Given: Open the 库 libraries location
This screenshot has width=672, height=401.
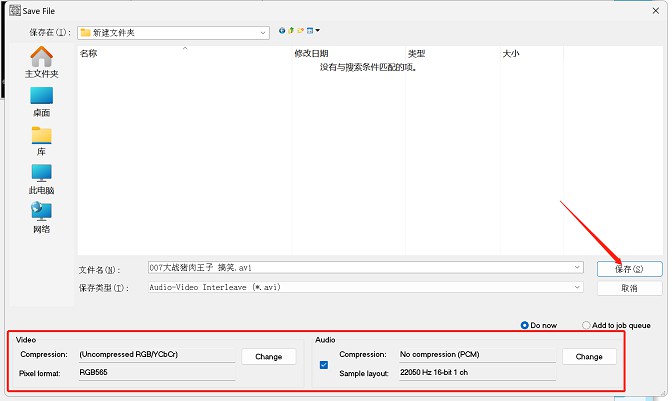Looking at the screenshot, I should pos(41,140).
